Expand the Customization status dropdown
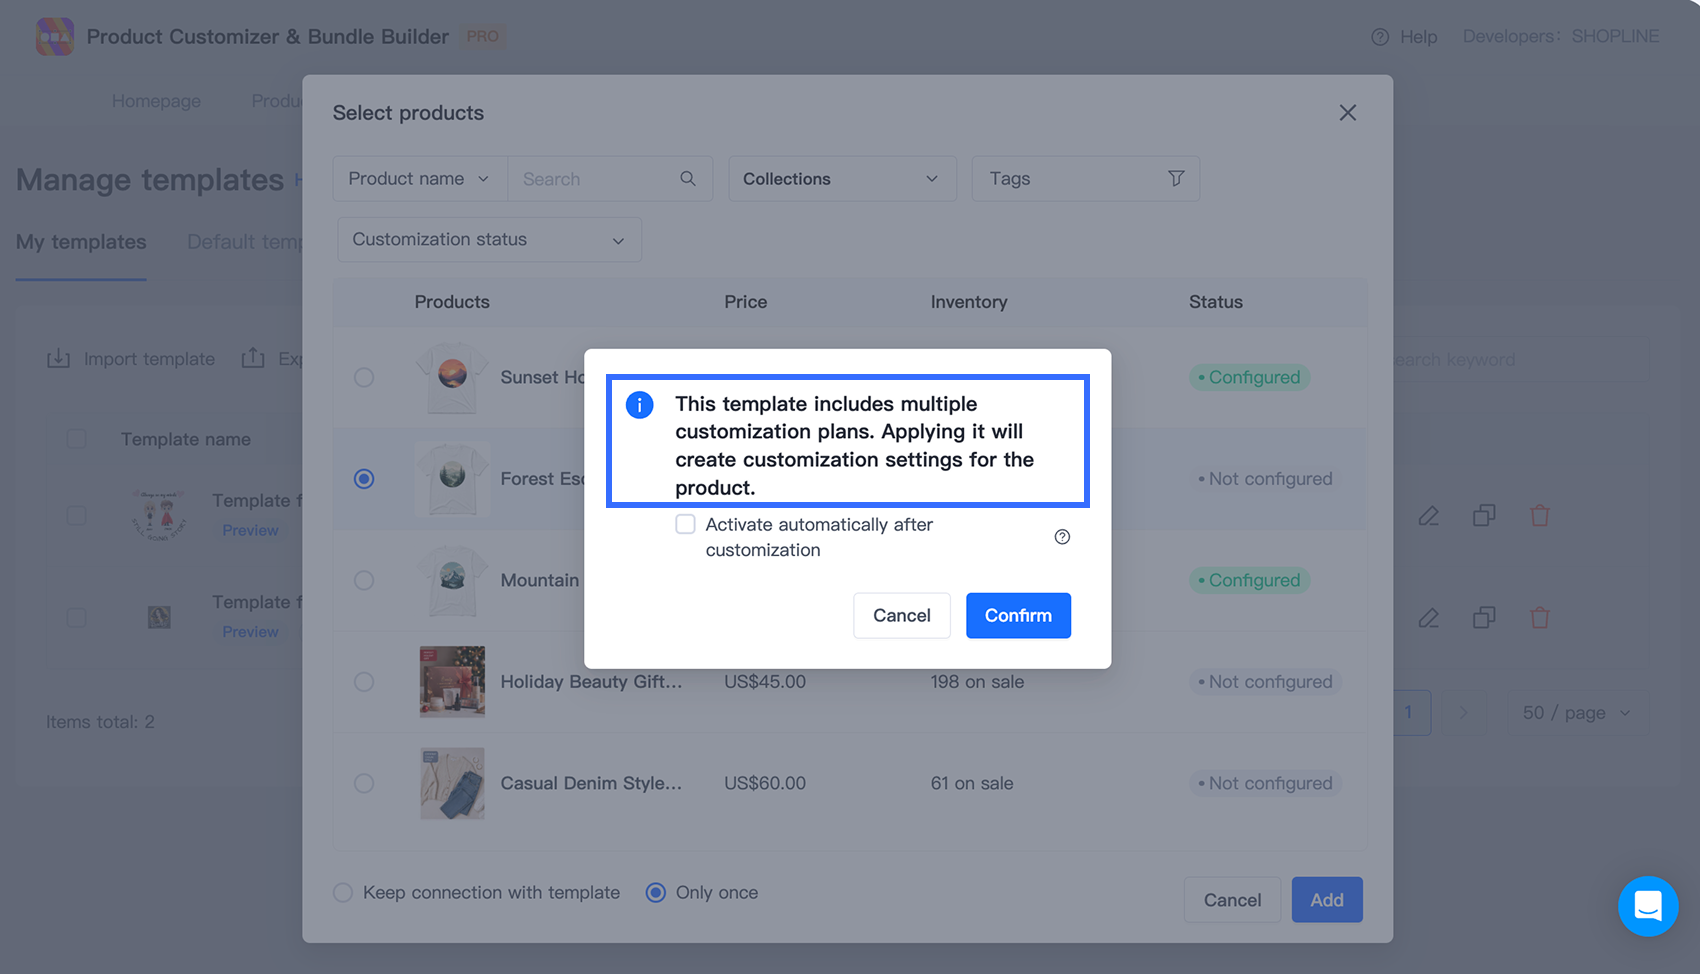Viewport: 1700px width, 974px height. pos(489,240)
